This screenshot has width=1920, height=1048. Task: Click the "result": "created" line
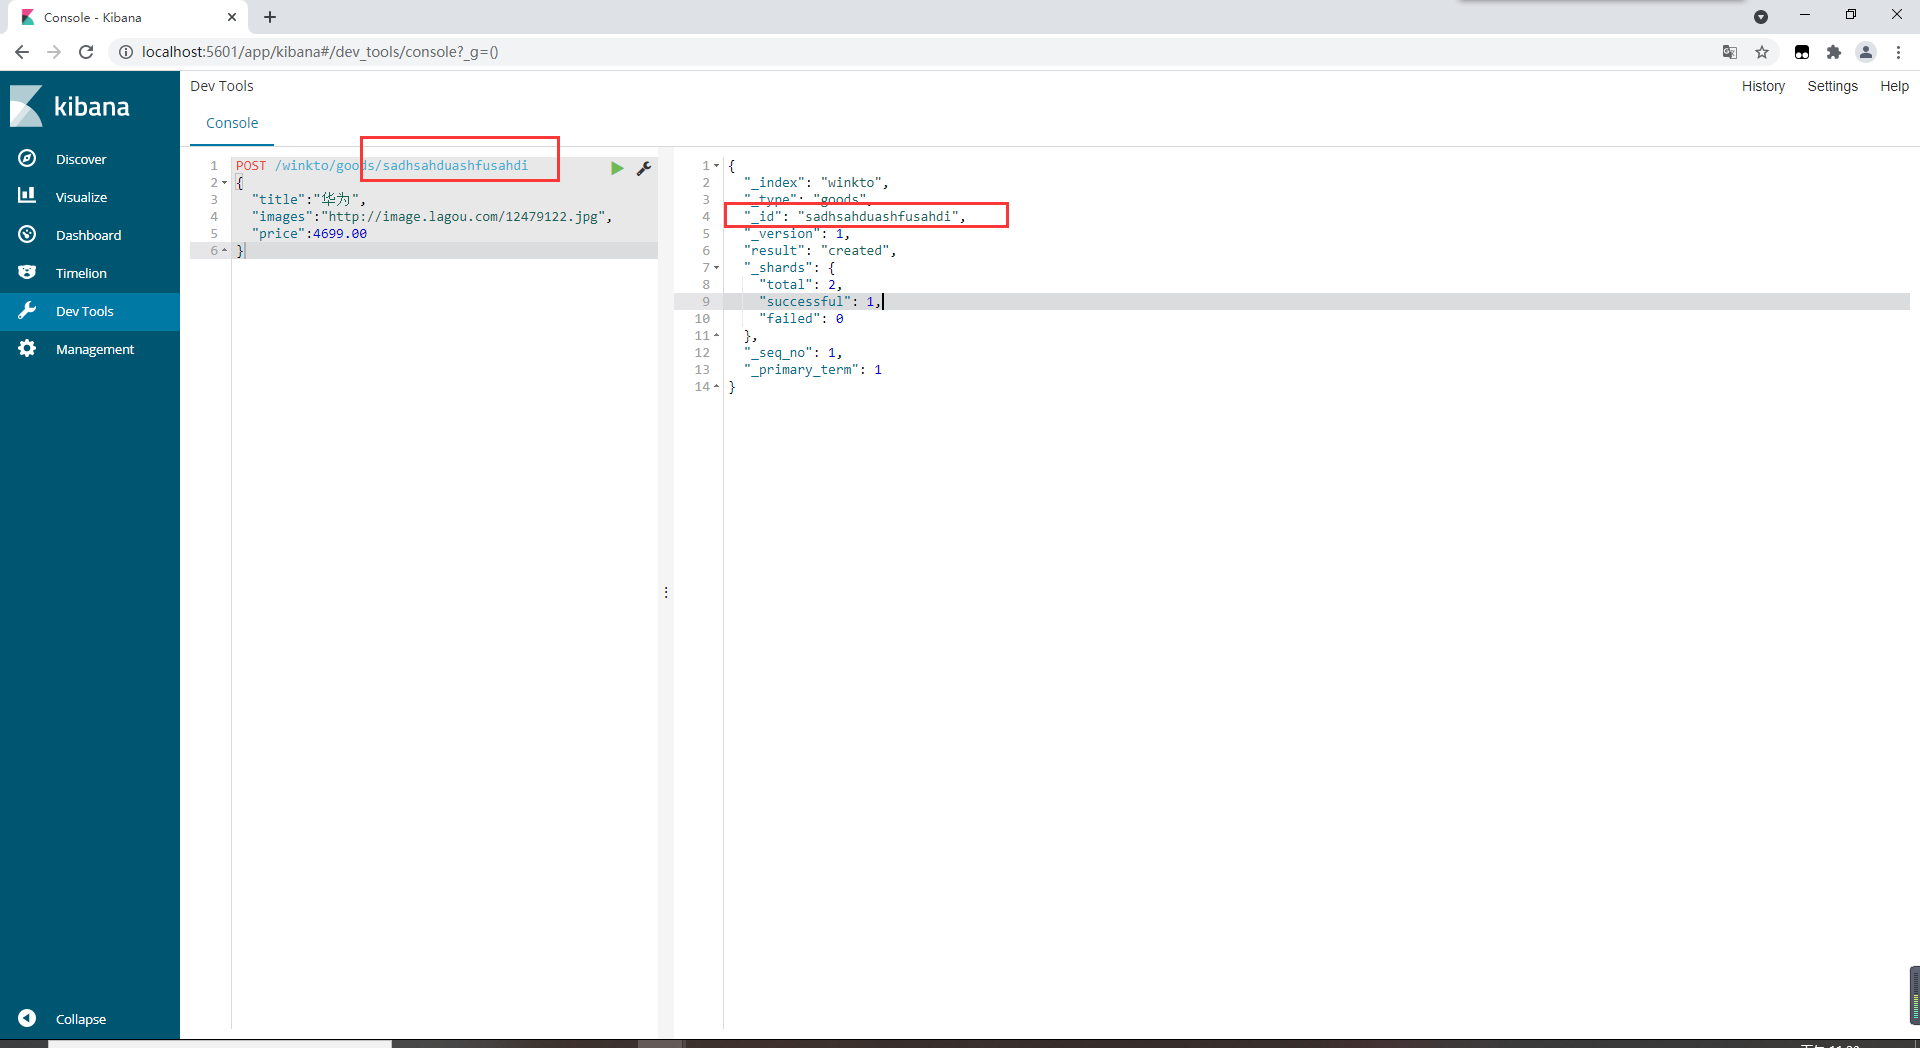(x=820, y=251)
